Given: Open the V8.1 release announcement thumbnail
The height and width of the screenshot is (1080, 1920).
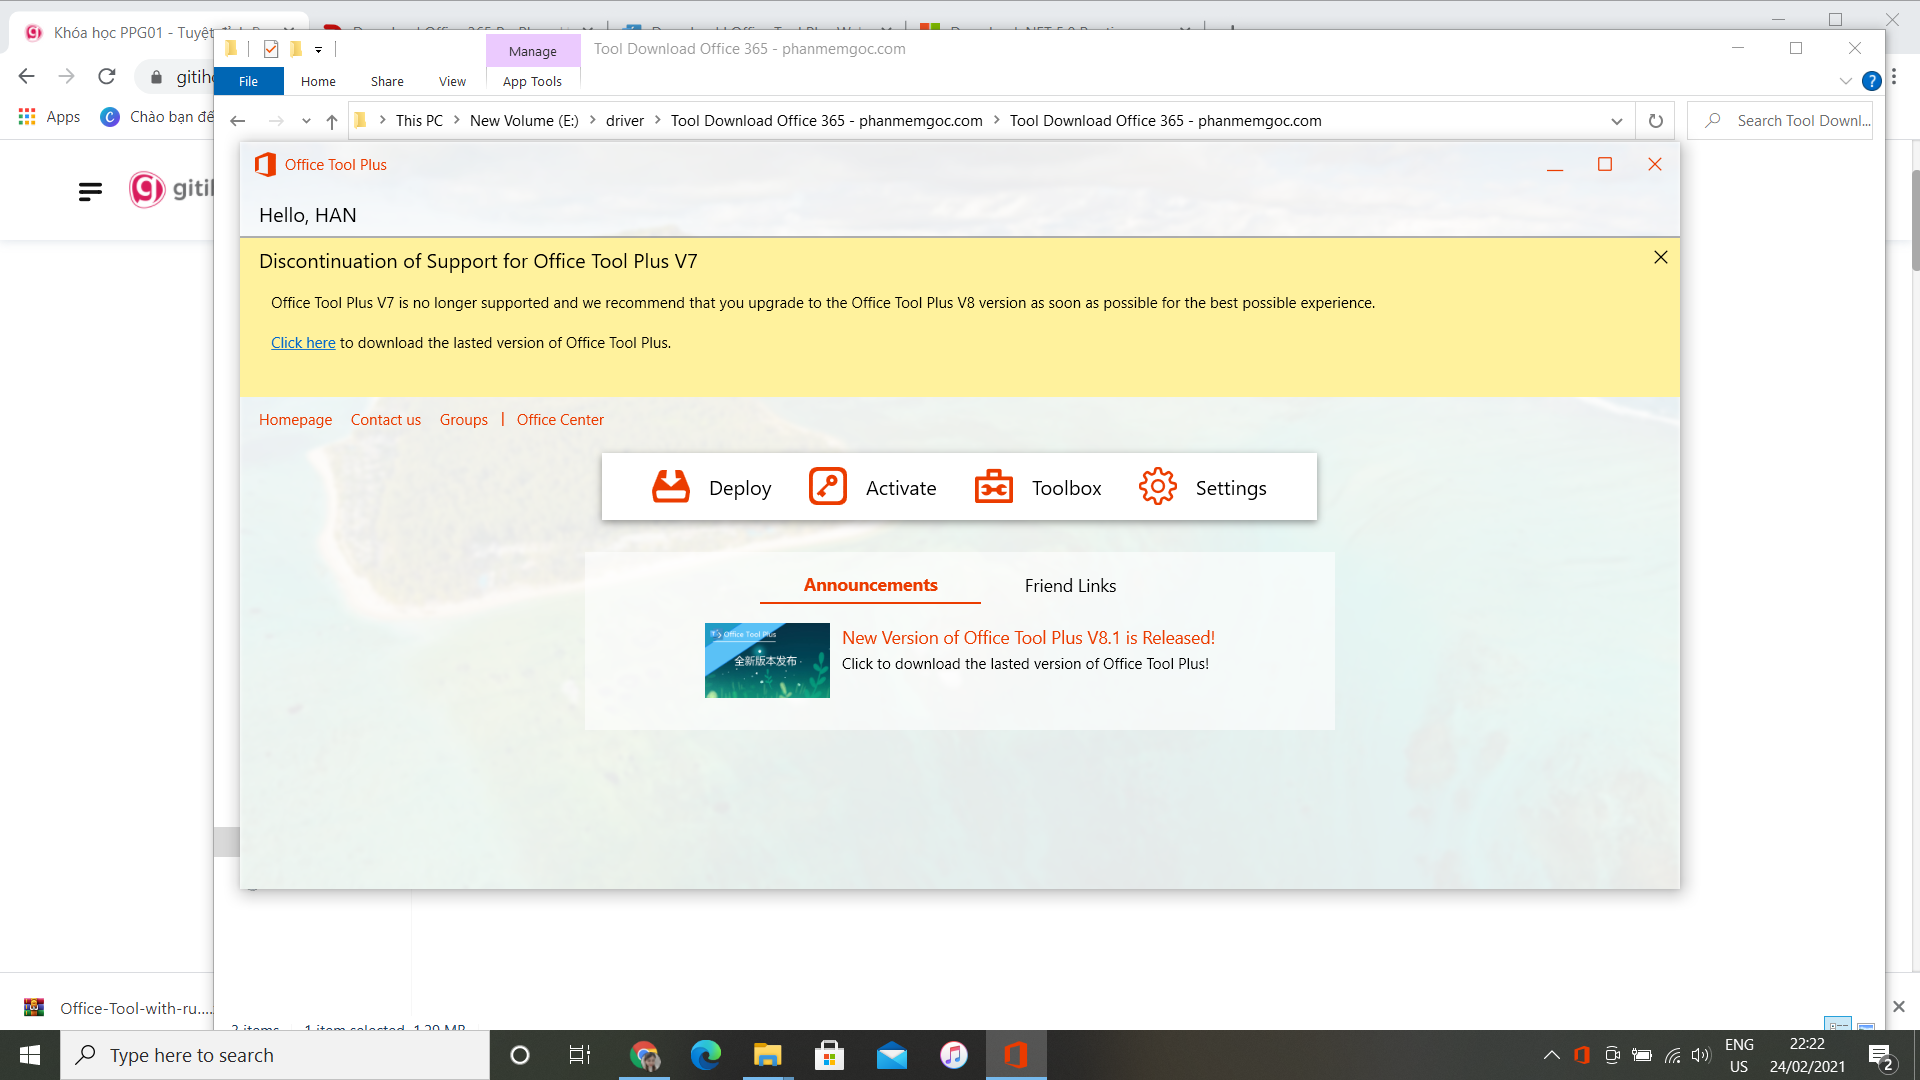Looking at the screenshot, I should coord(767,660).
